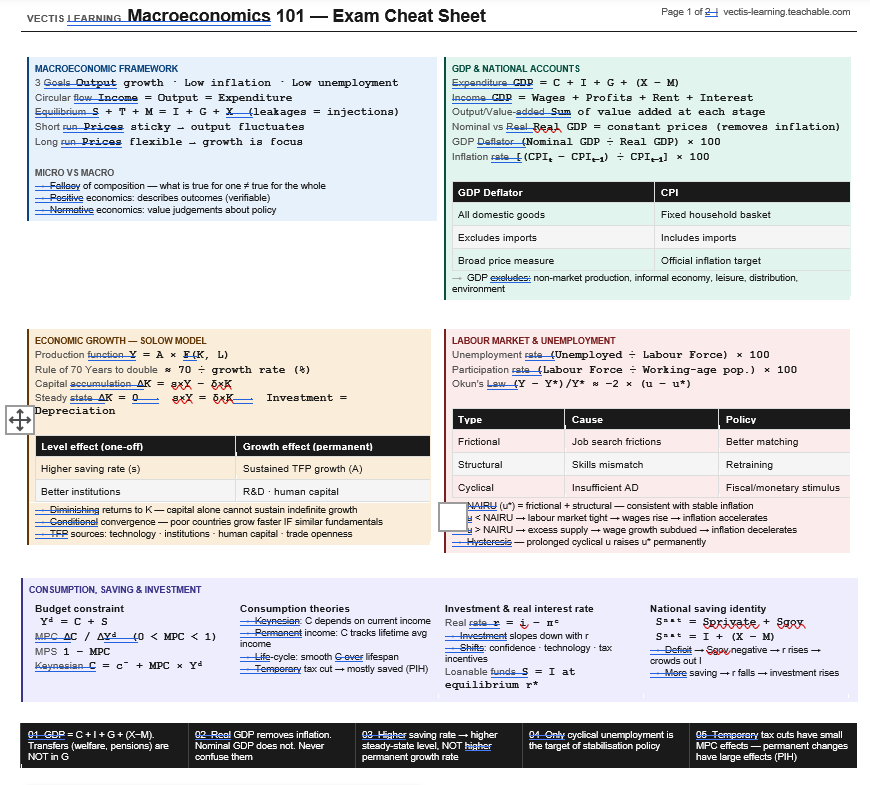Click the '03 Higher saving rate' footer note

[430, 746]
